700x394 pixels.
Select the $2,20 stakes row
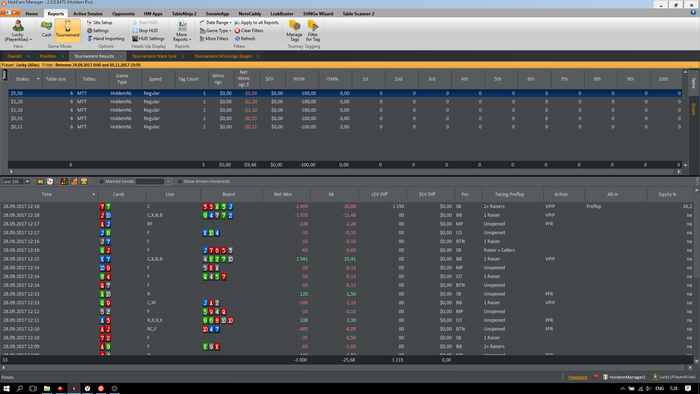click(345, 102)
